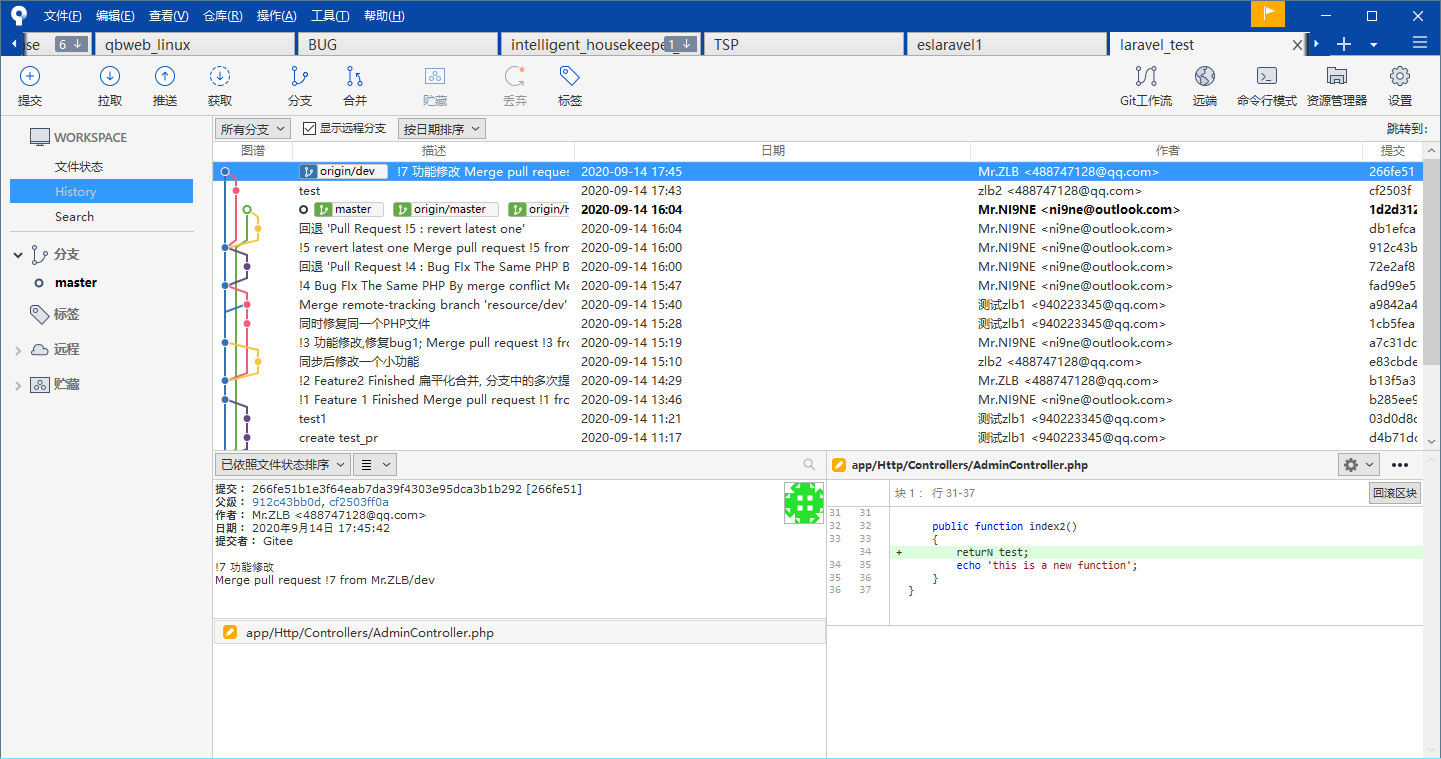Open the 按日期排序 sort dropdown

[x=441, y=129]
